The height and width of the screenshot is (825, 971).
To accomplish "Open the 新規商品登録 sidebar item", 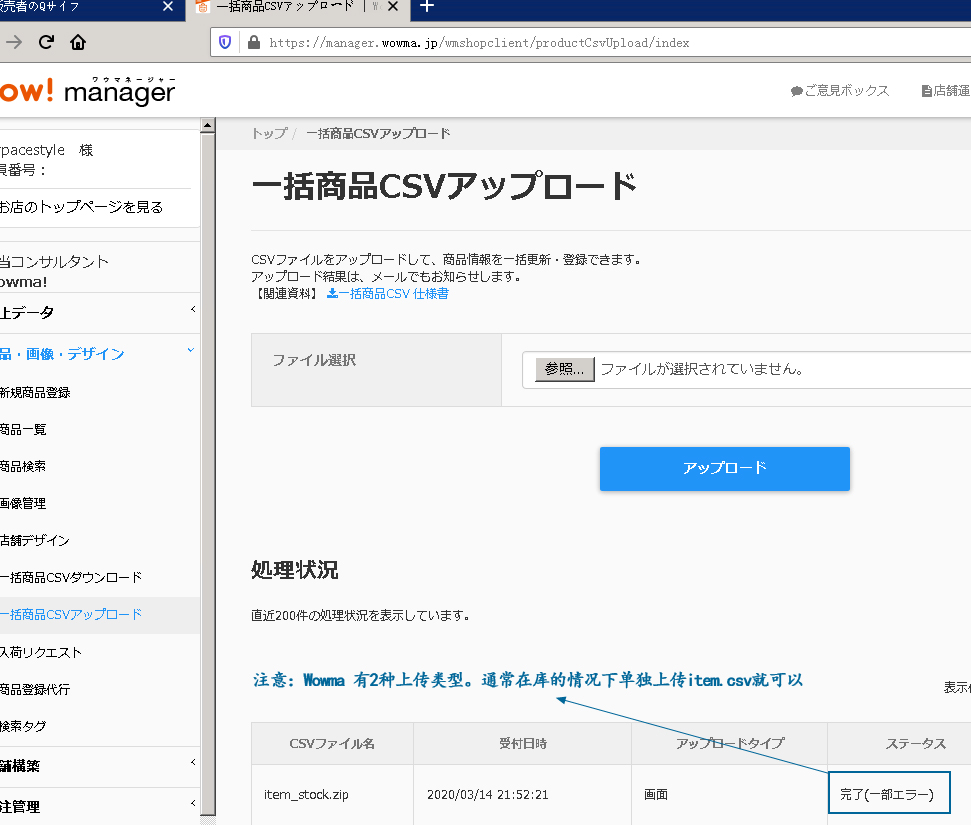I will [36, 393].
